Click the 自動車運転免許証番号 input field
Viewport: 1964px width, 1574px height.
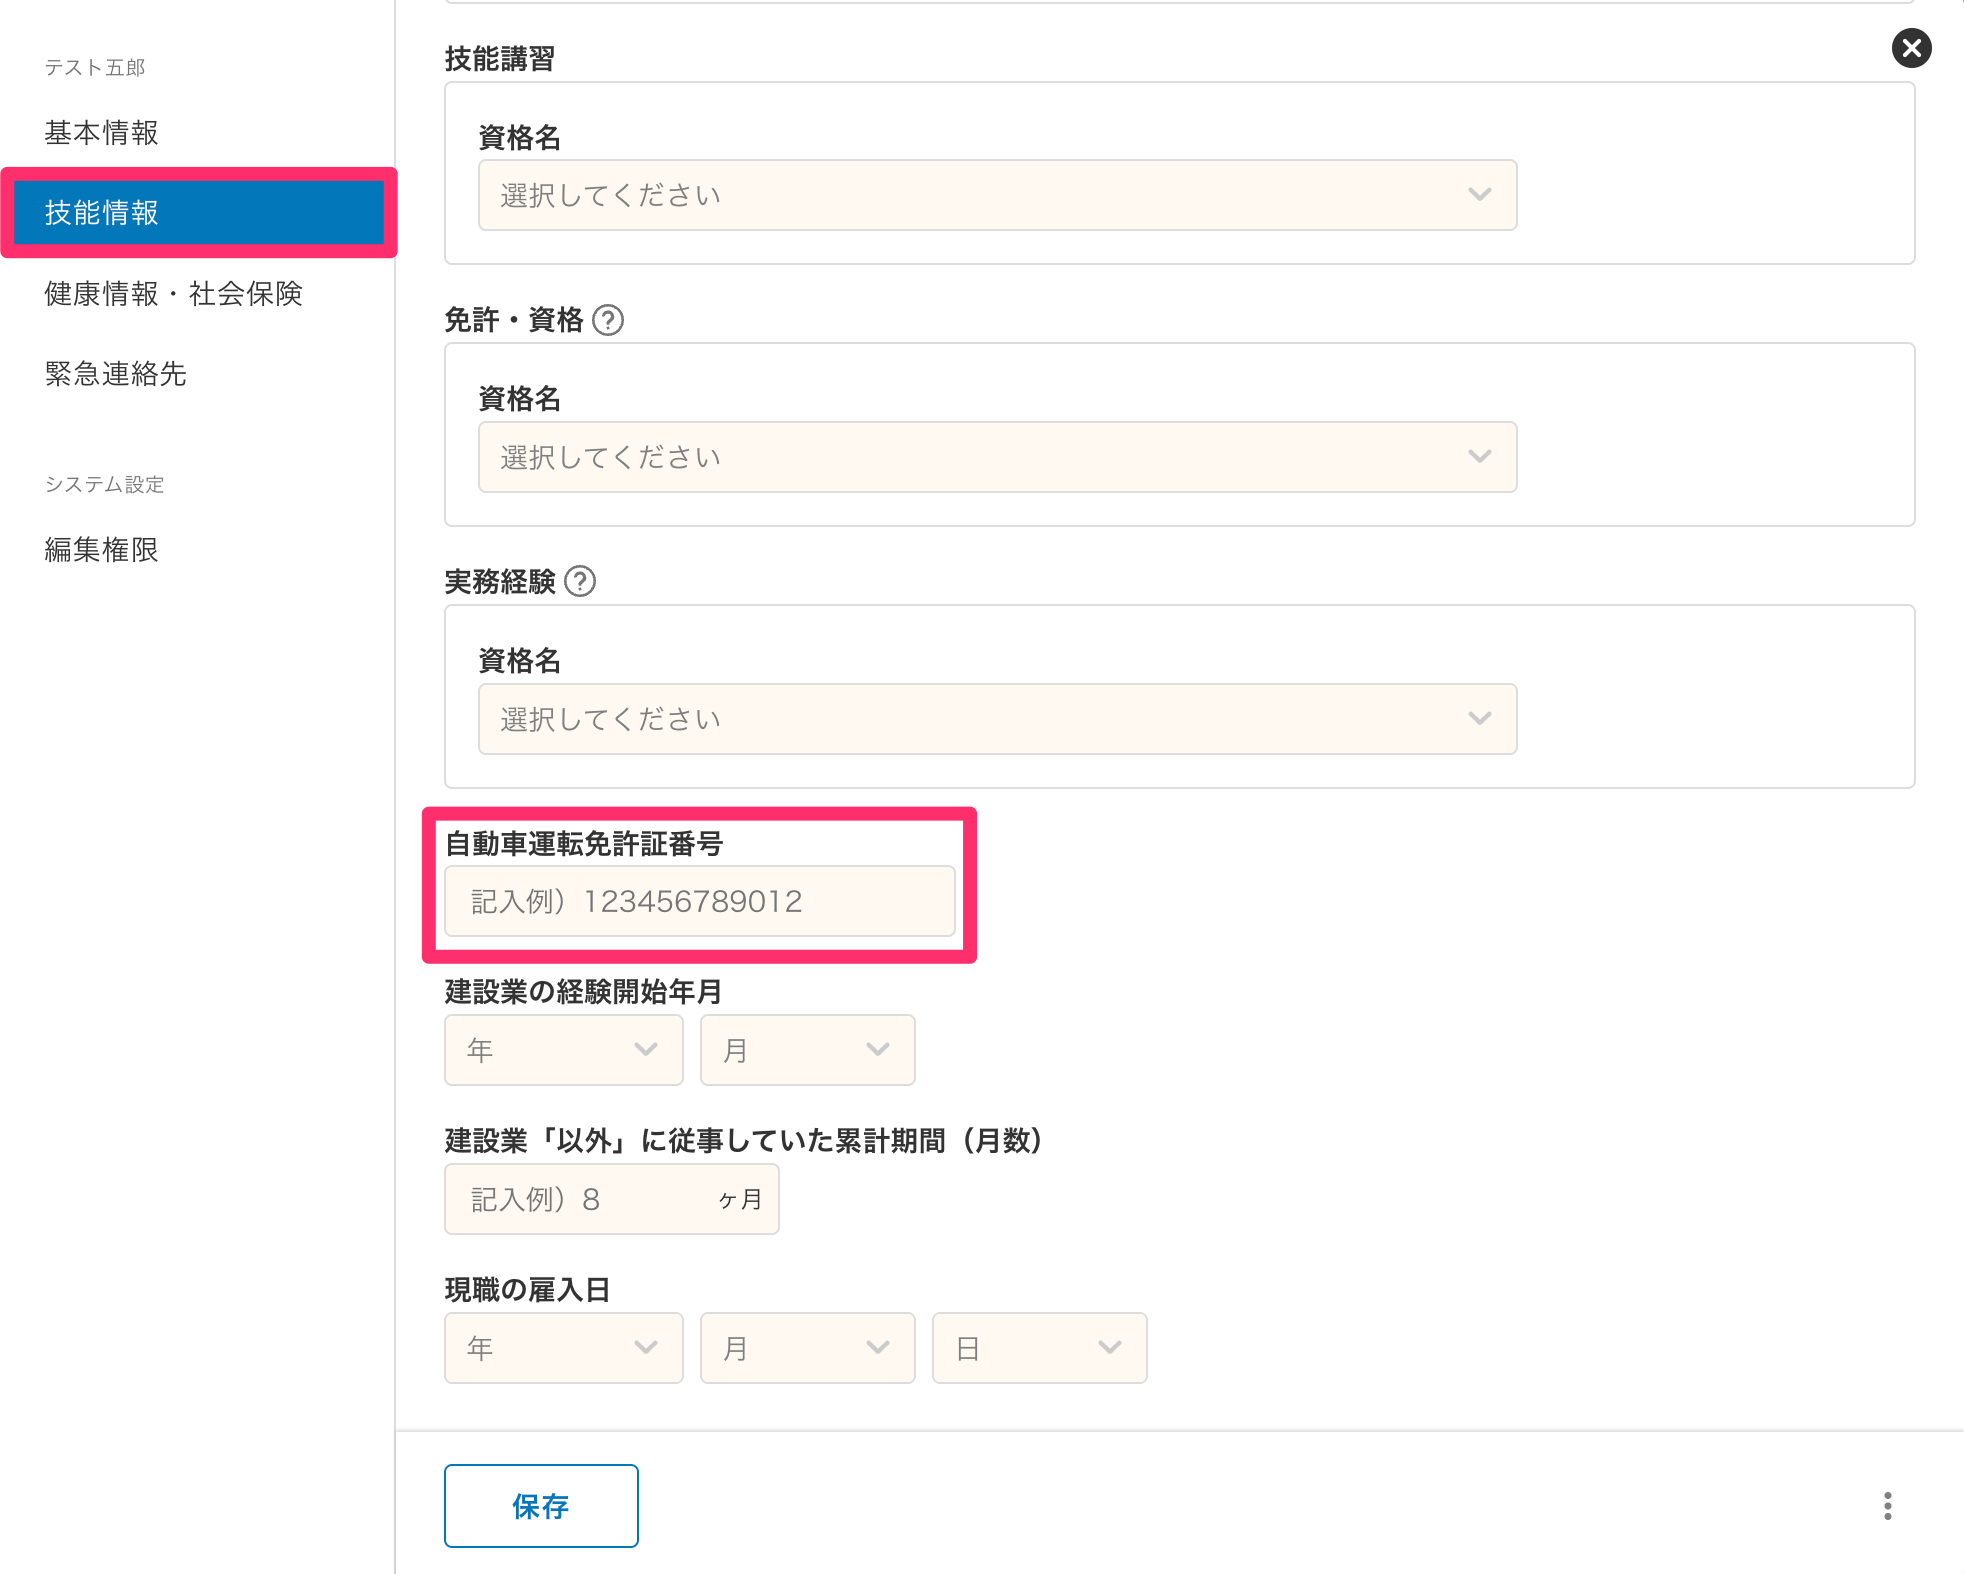(699, 900)
